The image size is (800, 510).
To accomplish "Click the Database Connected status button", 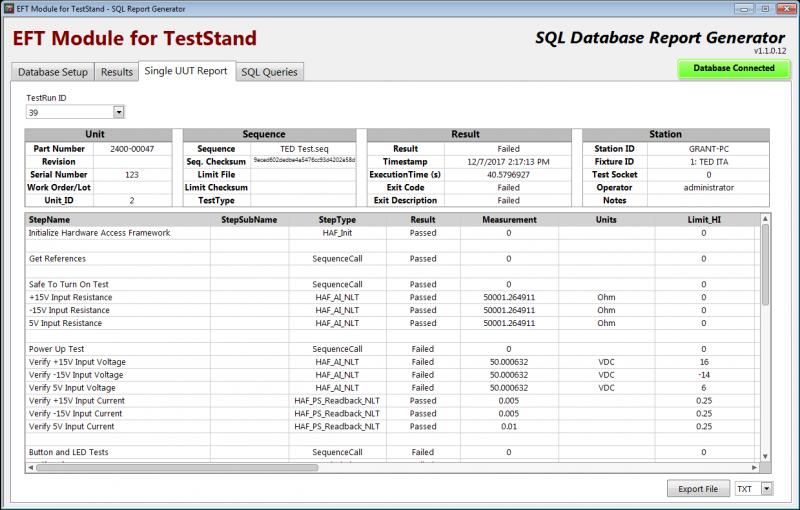I will (x=734, y=68).
